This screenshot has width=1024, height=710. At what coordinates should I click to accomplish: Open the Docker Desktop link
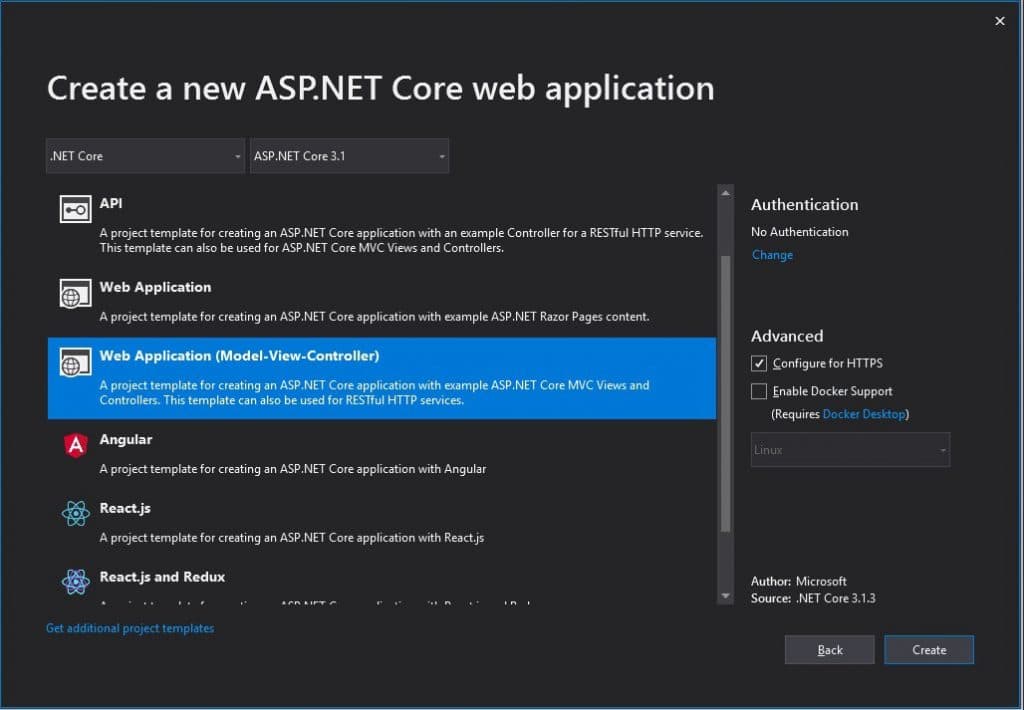coord(864,414)
